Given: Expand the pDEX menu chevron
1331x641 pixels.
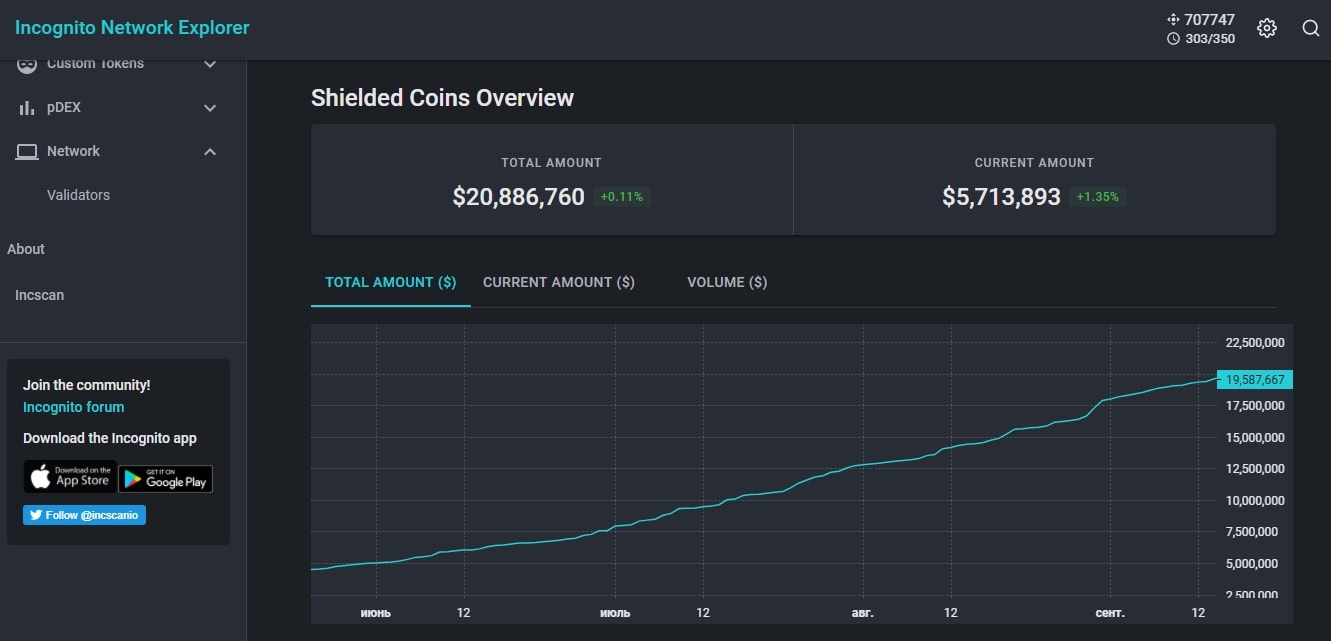Looking at the screenshot, I should tap(210, 108).
